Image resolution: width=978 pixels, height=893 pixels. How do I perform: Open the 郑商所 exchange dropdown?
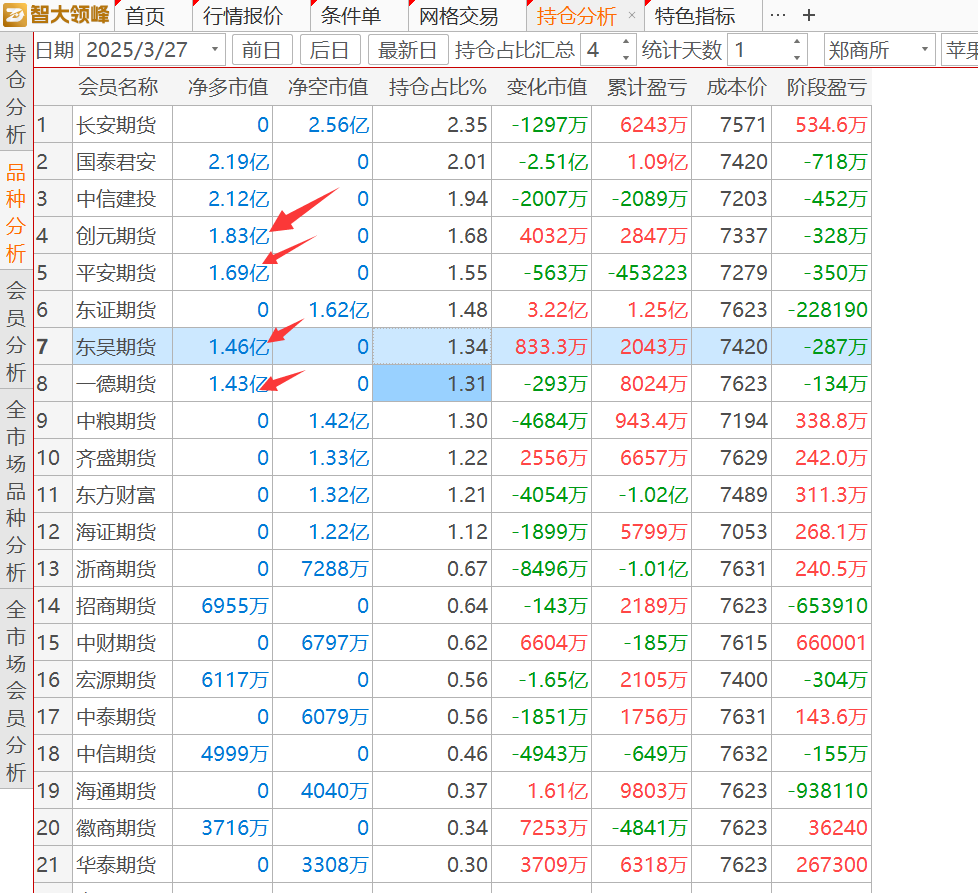(879, 50)
